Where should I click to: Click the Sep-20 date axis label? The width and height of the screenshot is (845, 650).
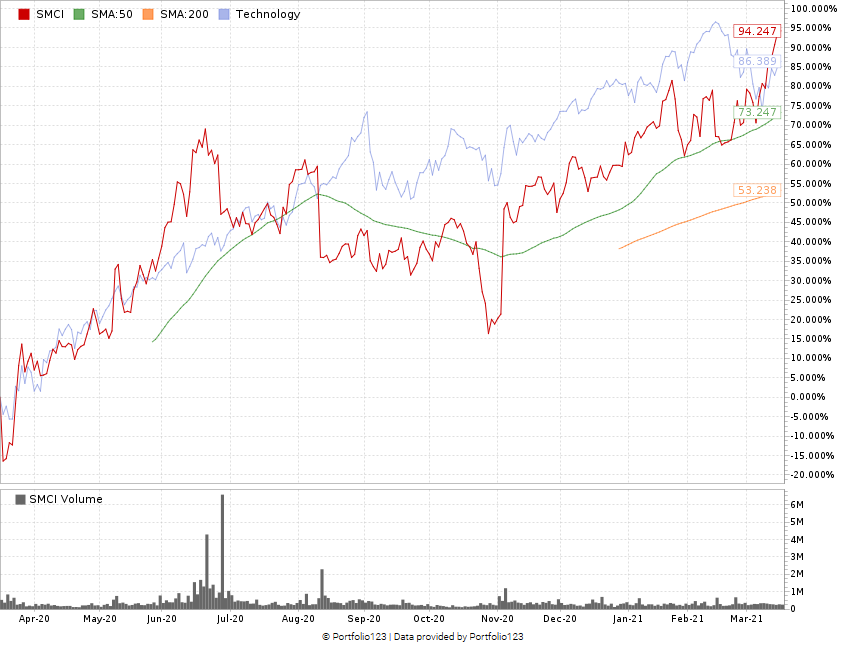pos(364,619)
